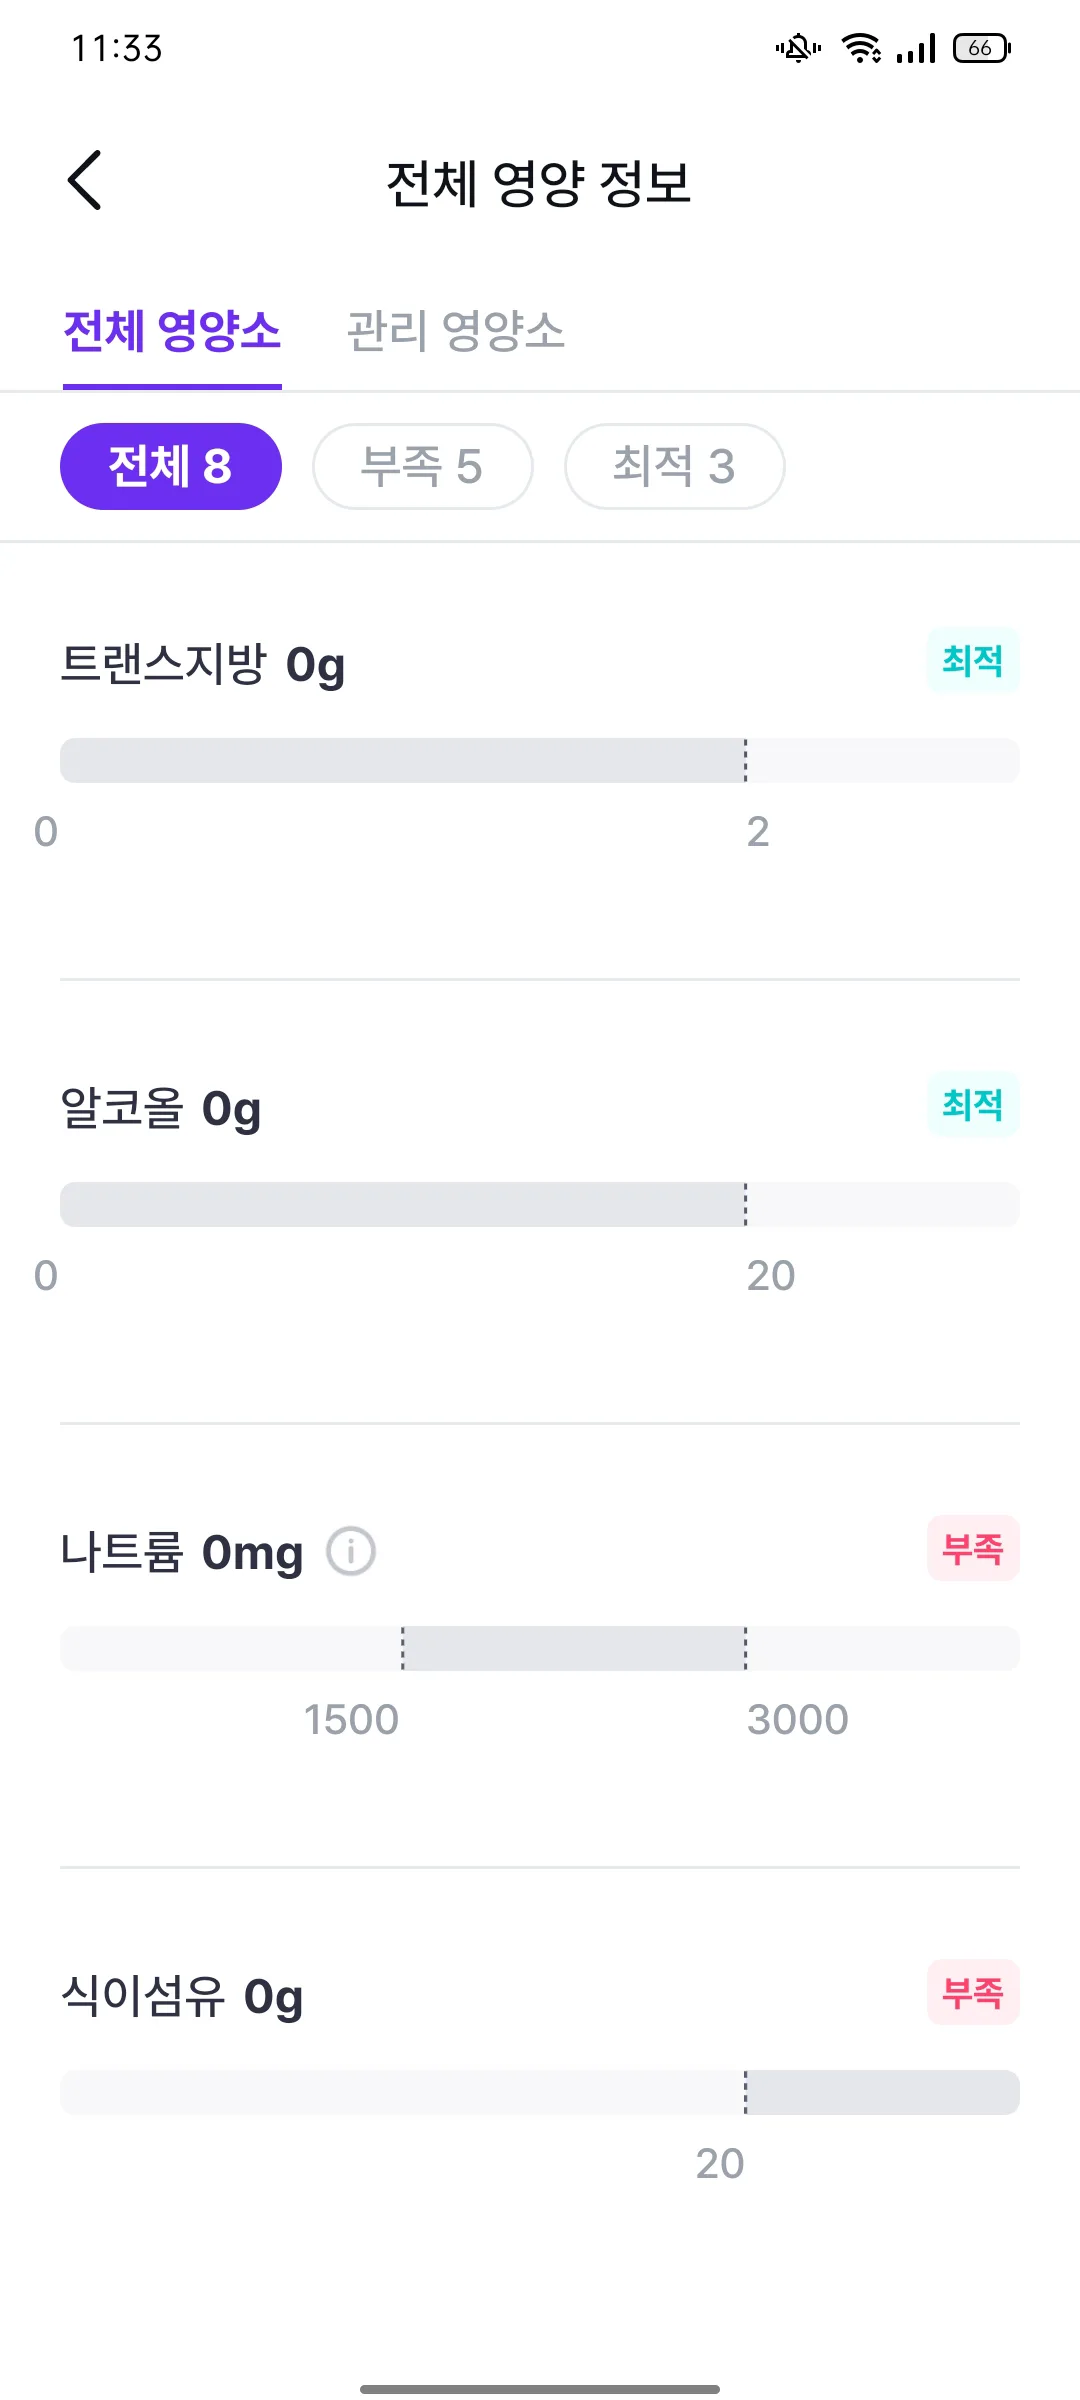1080x2400 pixels.
Task: Tap the 알코올 0g label
Action: click(x=161, y=1109)
